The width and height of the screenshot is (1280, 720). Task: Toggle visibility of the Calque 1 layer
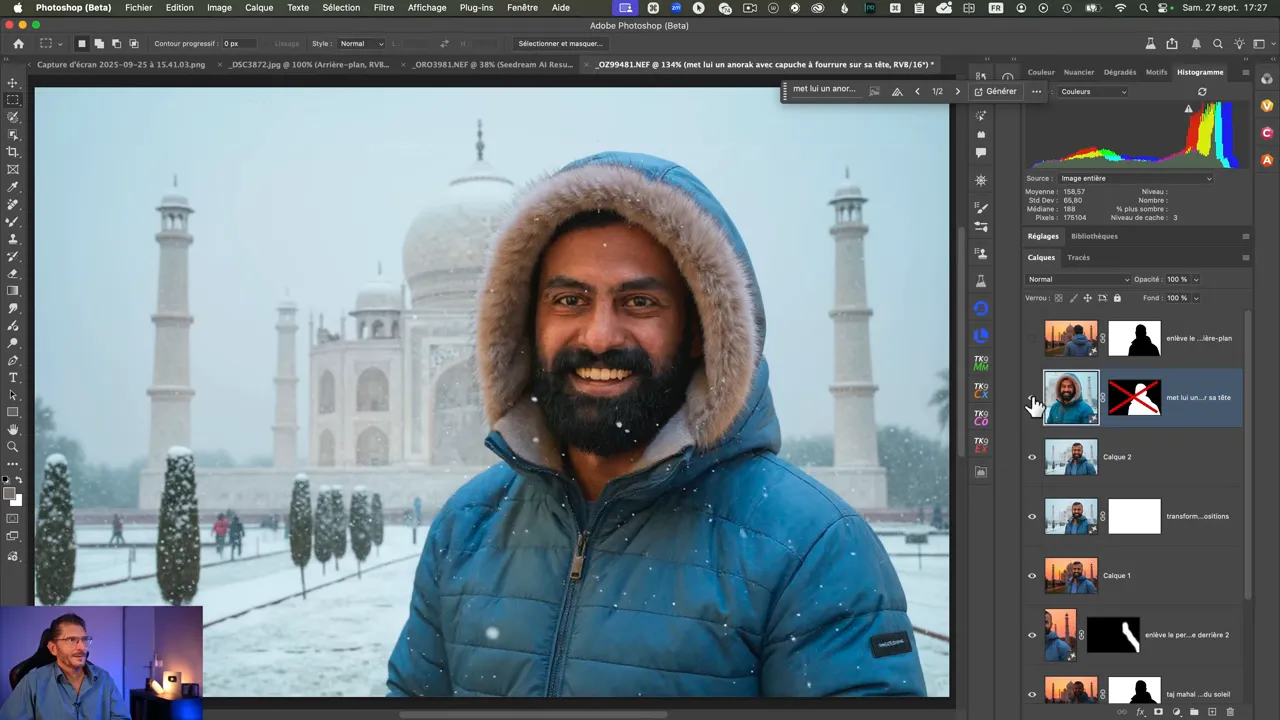point(1032,576)
